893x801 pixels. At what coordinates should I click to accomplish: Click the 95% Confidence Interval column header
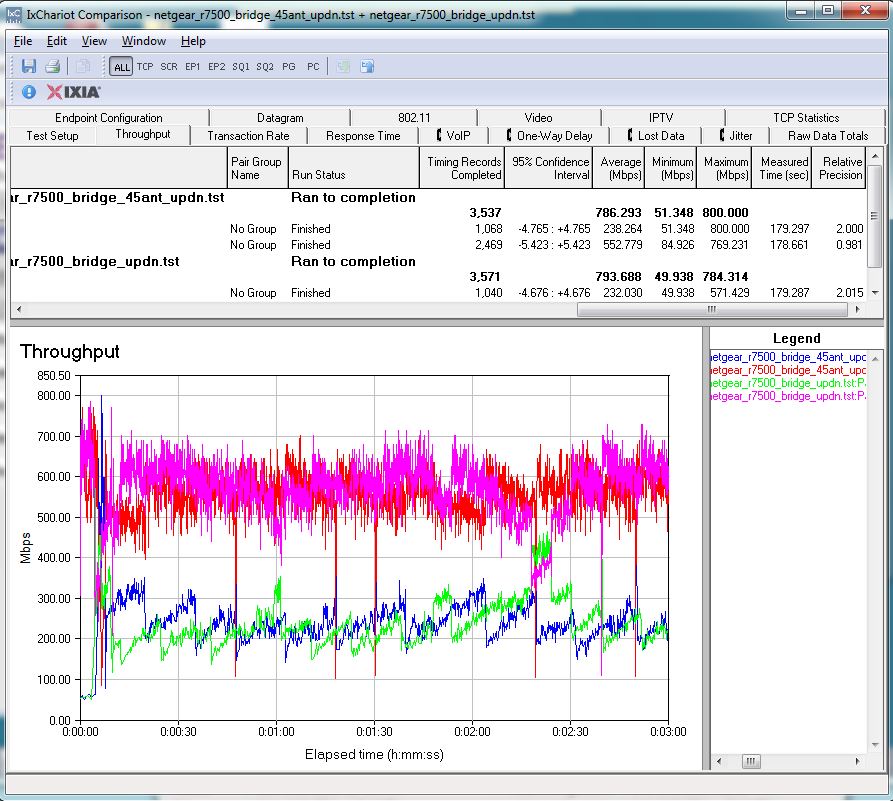(x=548, y=168)
